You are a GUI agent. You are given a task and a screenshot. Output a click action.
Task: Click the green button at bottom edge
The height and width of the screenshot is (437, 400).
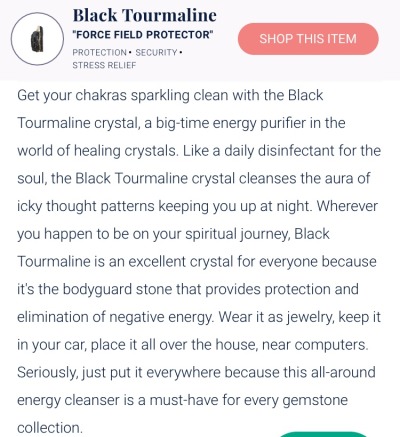click(323, 434)
